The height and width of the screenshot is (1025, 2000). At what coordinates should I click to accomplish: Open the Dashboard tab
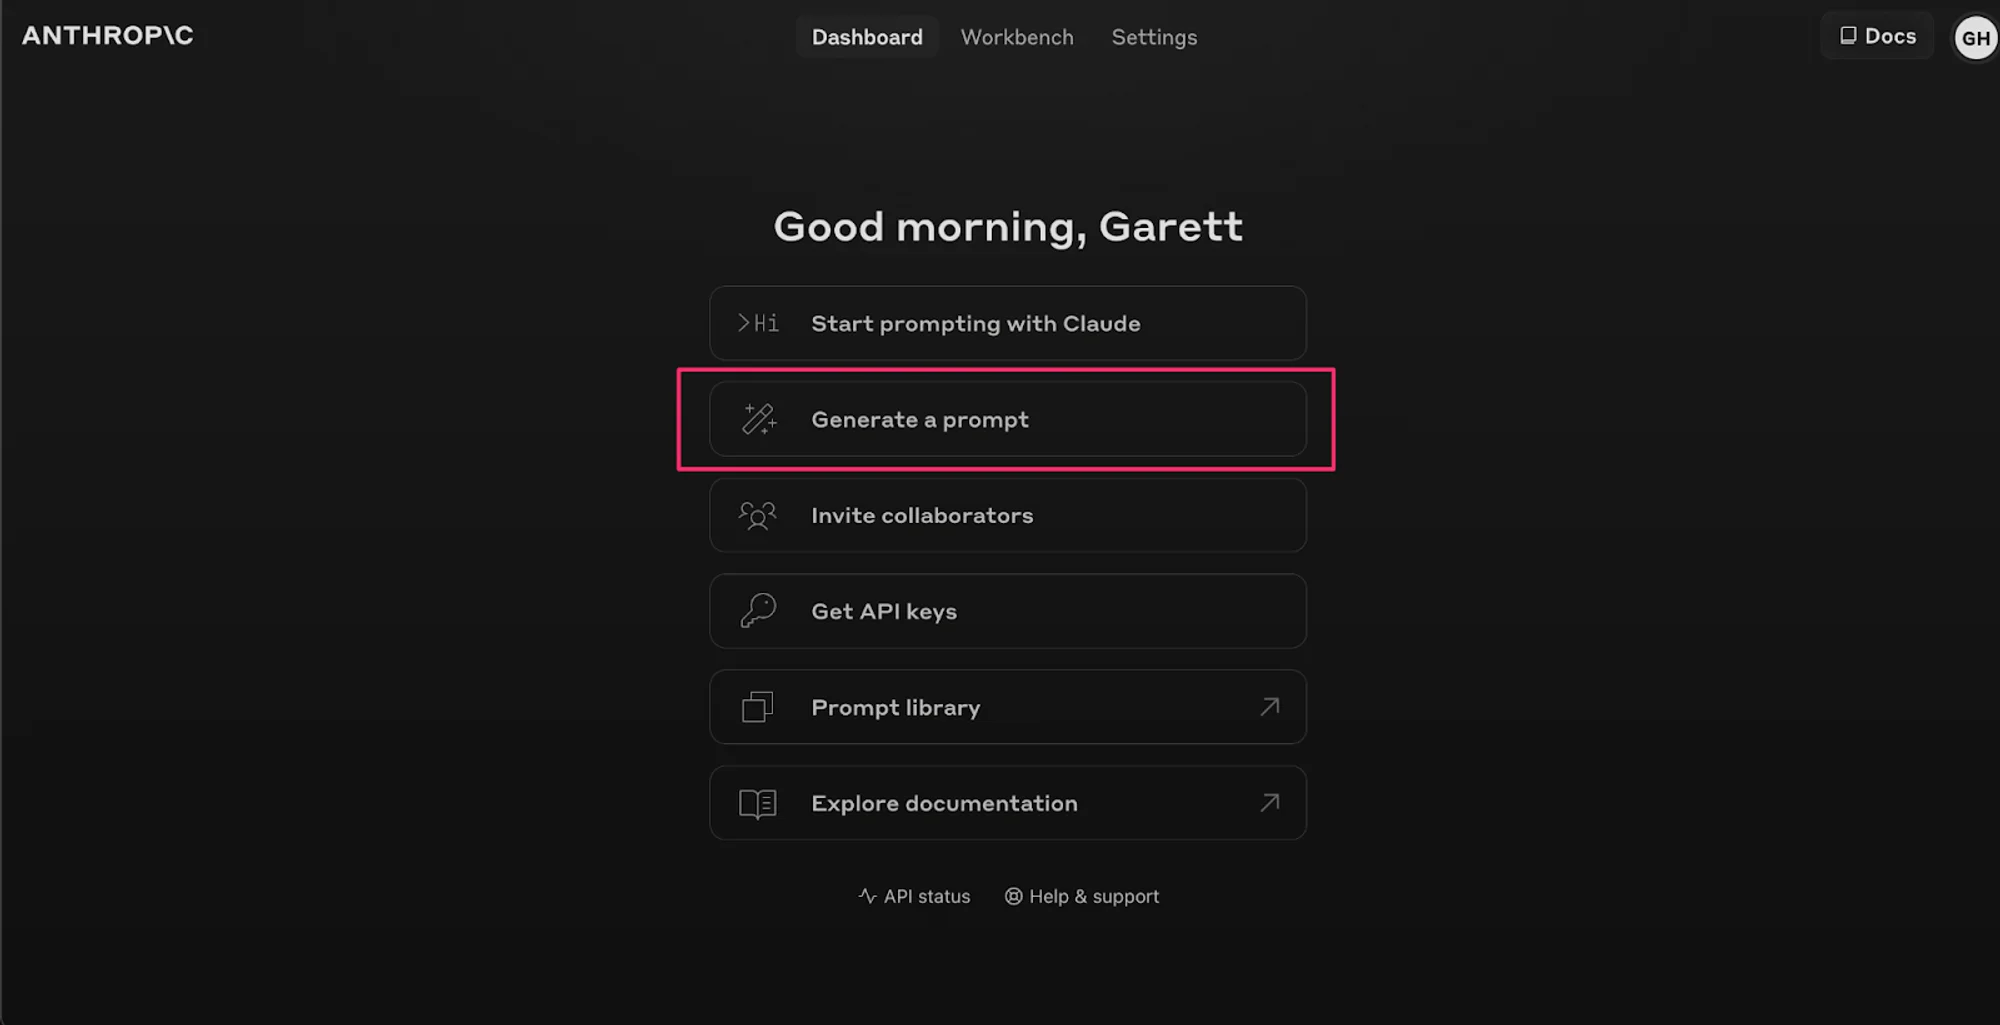(867, 37)
